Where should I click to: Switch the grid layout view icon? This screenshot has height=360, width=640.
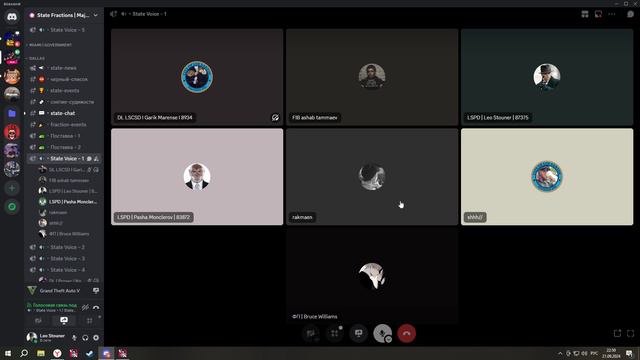[585, 14]
